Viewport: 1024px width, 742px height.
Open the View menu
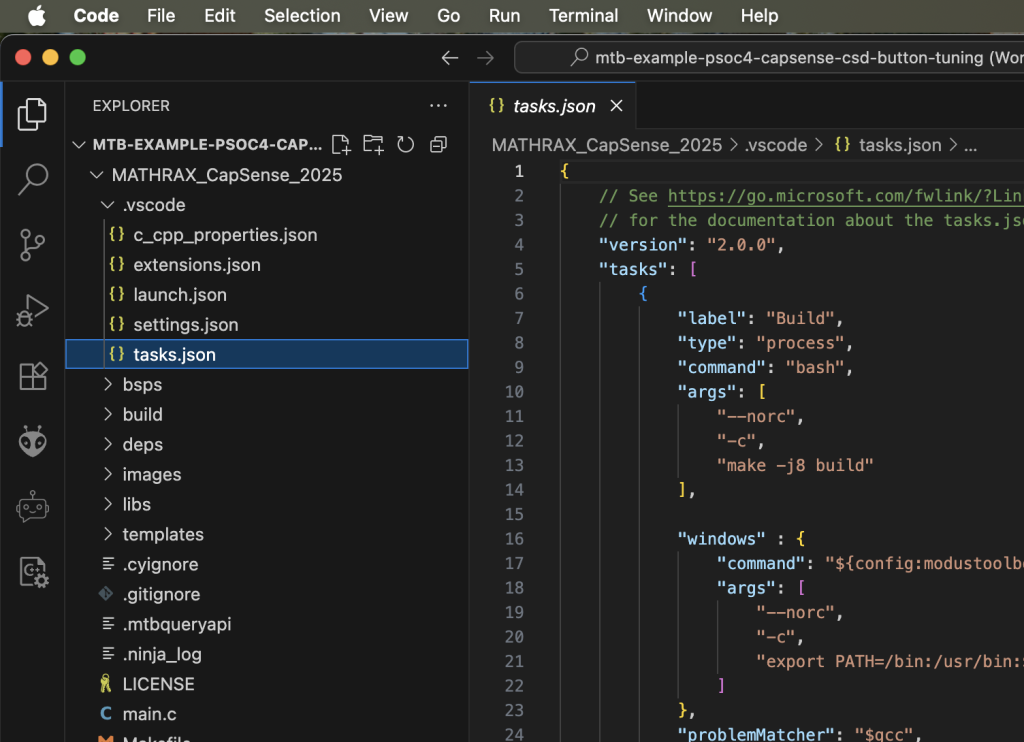(x=389, y=16)
